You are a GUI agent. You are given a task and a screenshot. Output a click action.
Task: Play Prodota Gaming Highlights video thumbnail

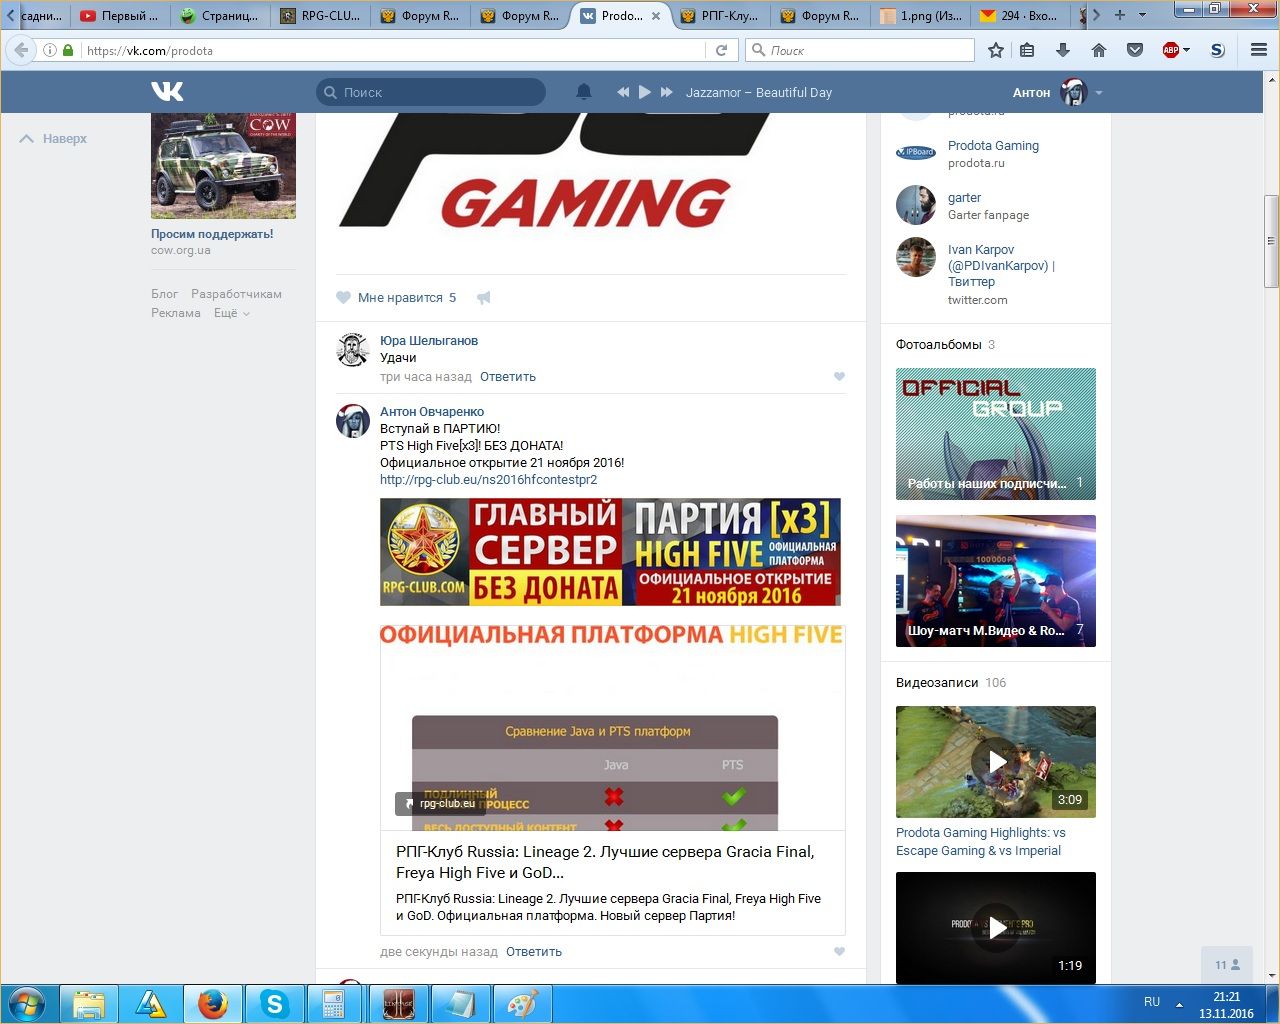tap(996, 762)
